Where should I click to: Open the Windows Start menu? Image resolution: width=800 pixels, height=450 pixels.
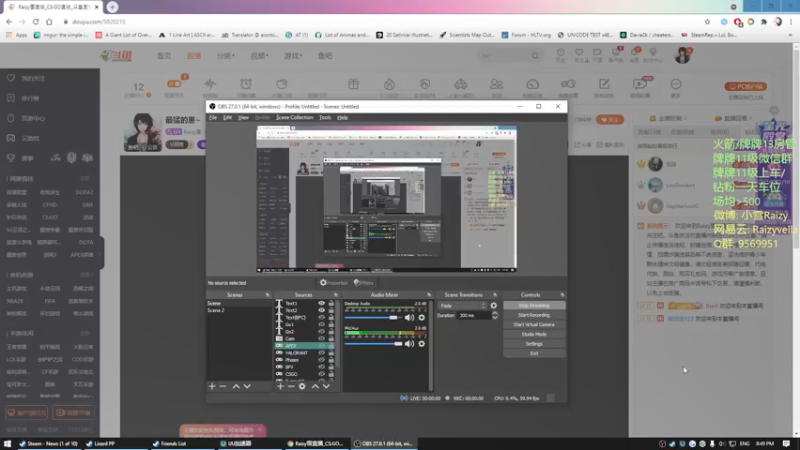(7, 443)
